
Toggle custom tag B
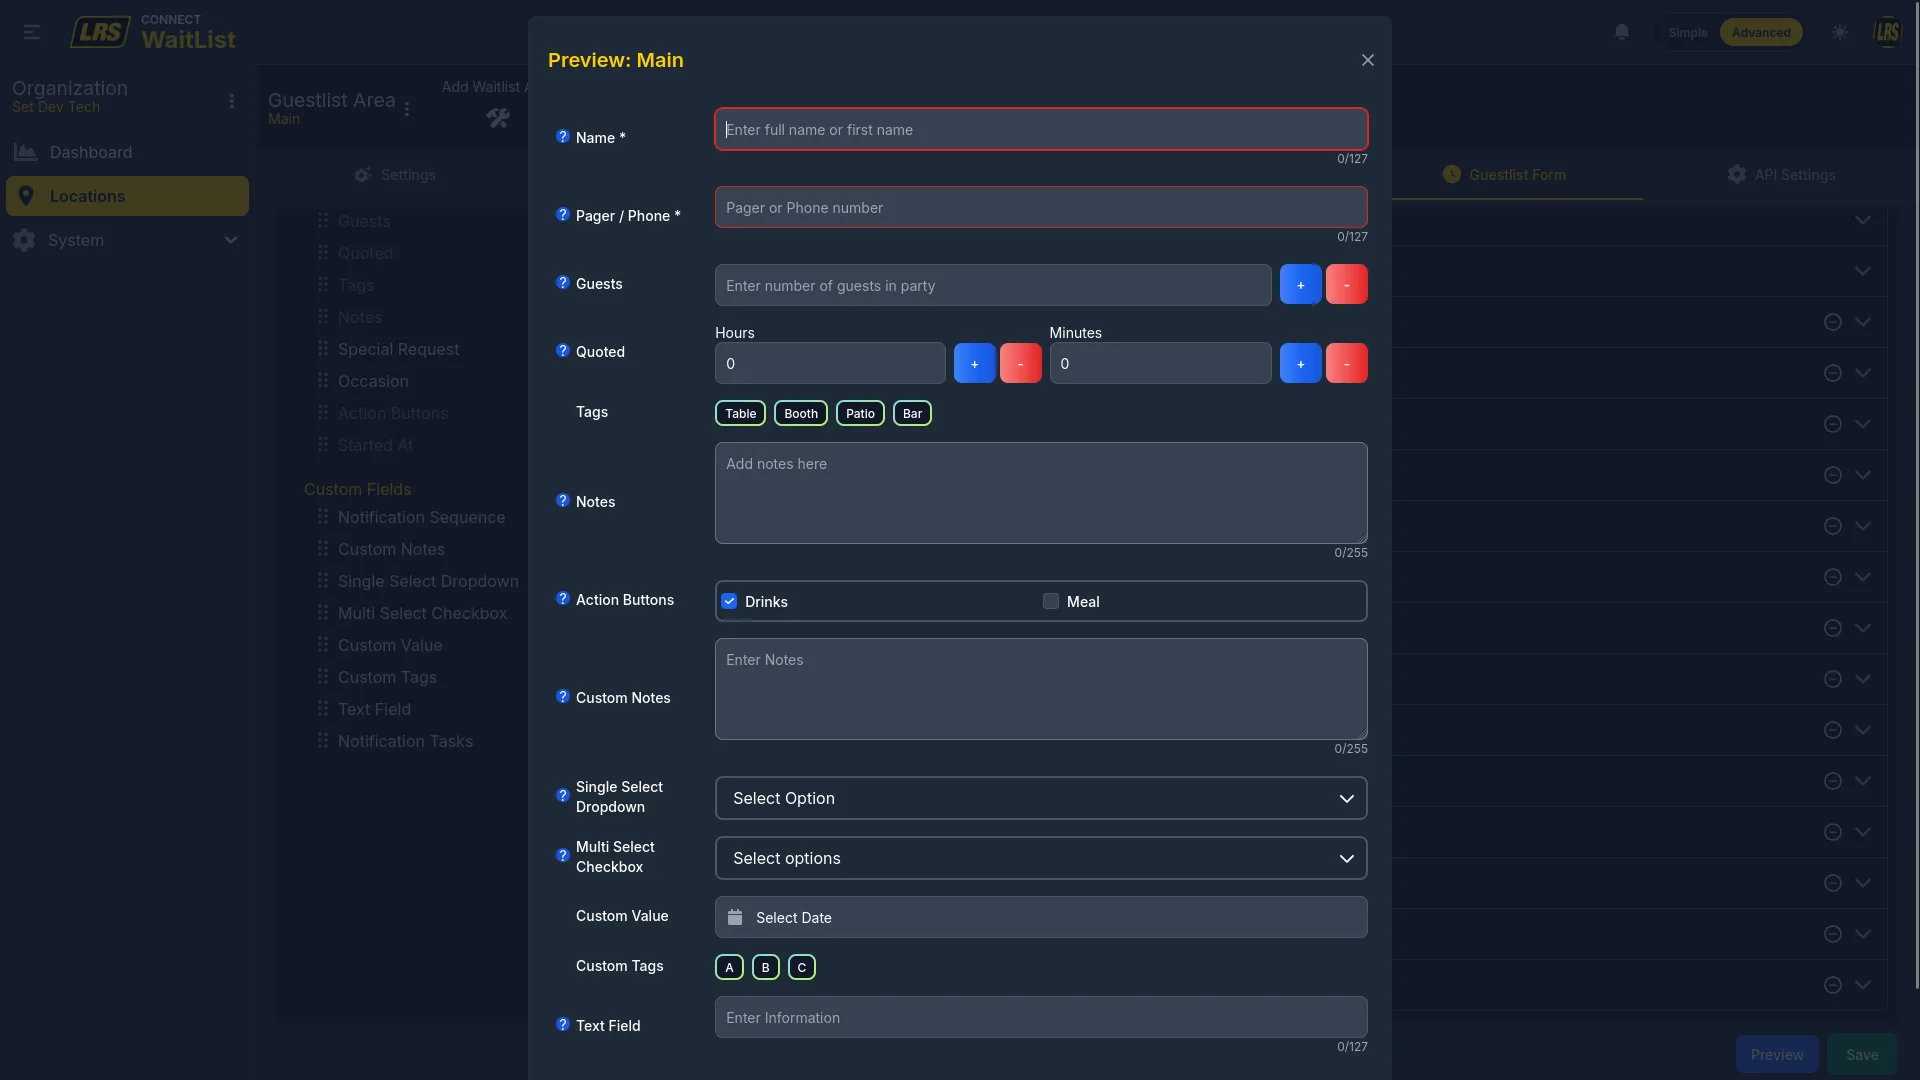point(765,967)
